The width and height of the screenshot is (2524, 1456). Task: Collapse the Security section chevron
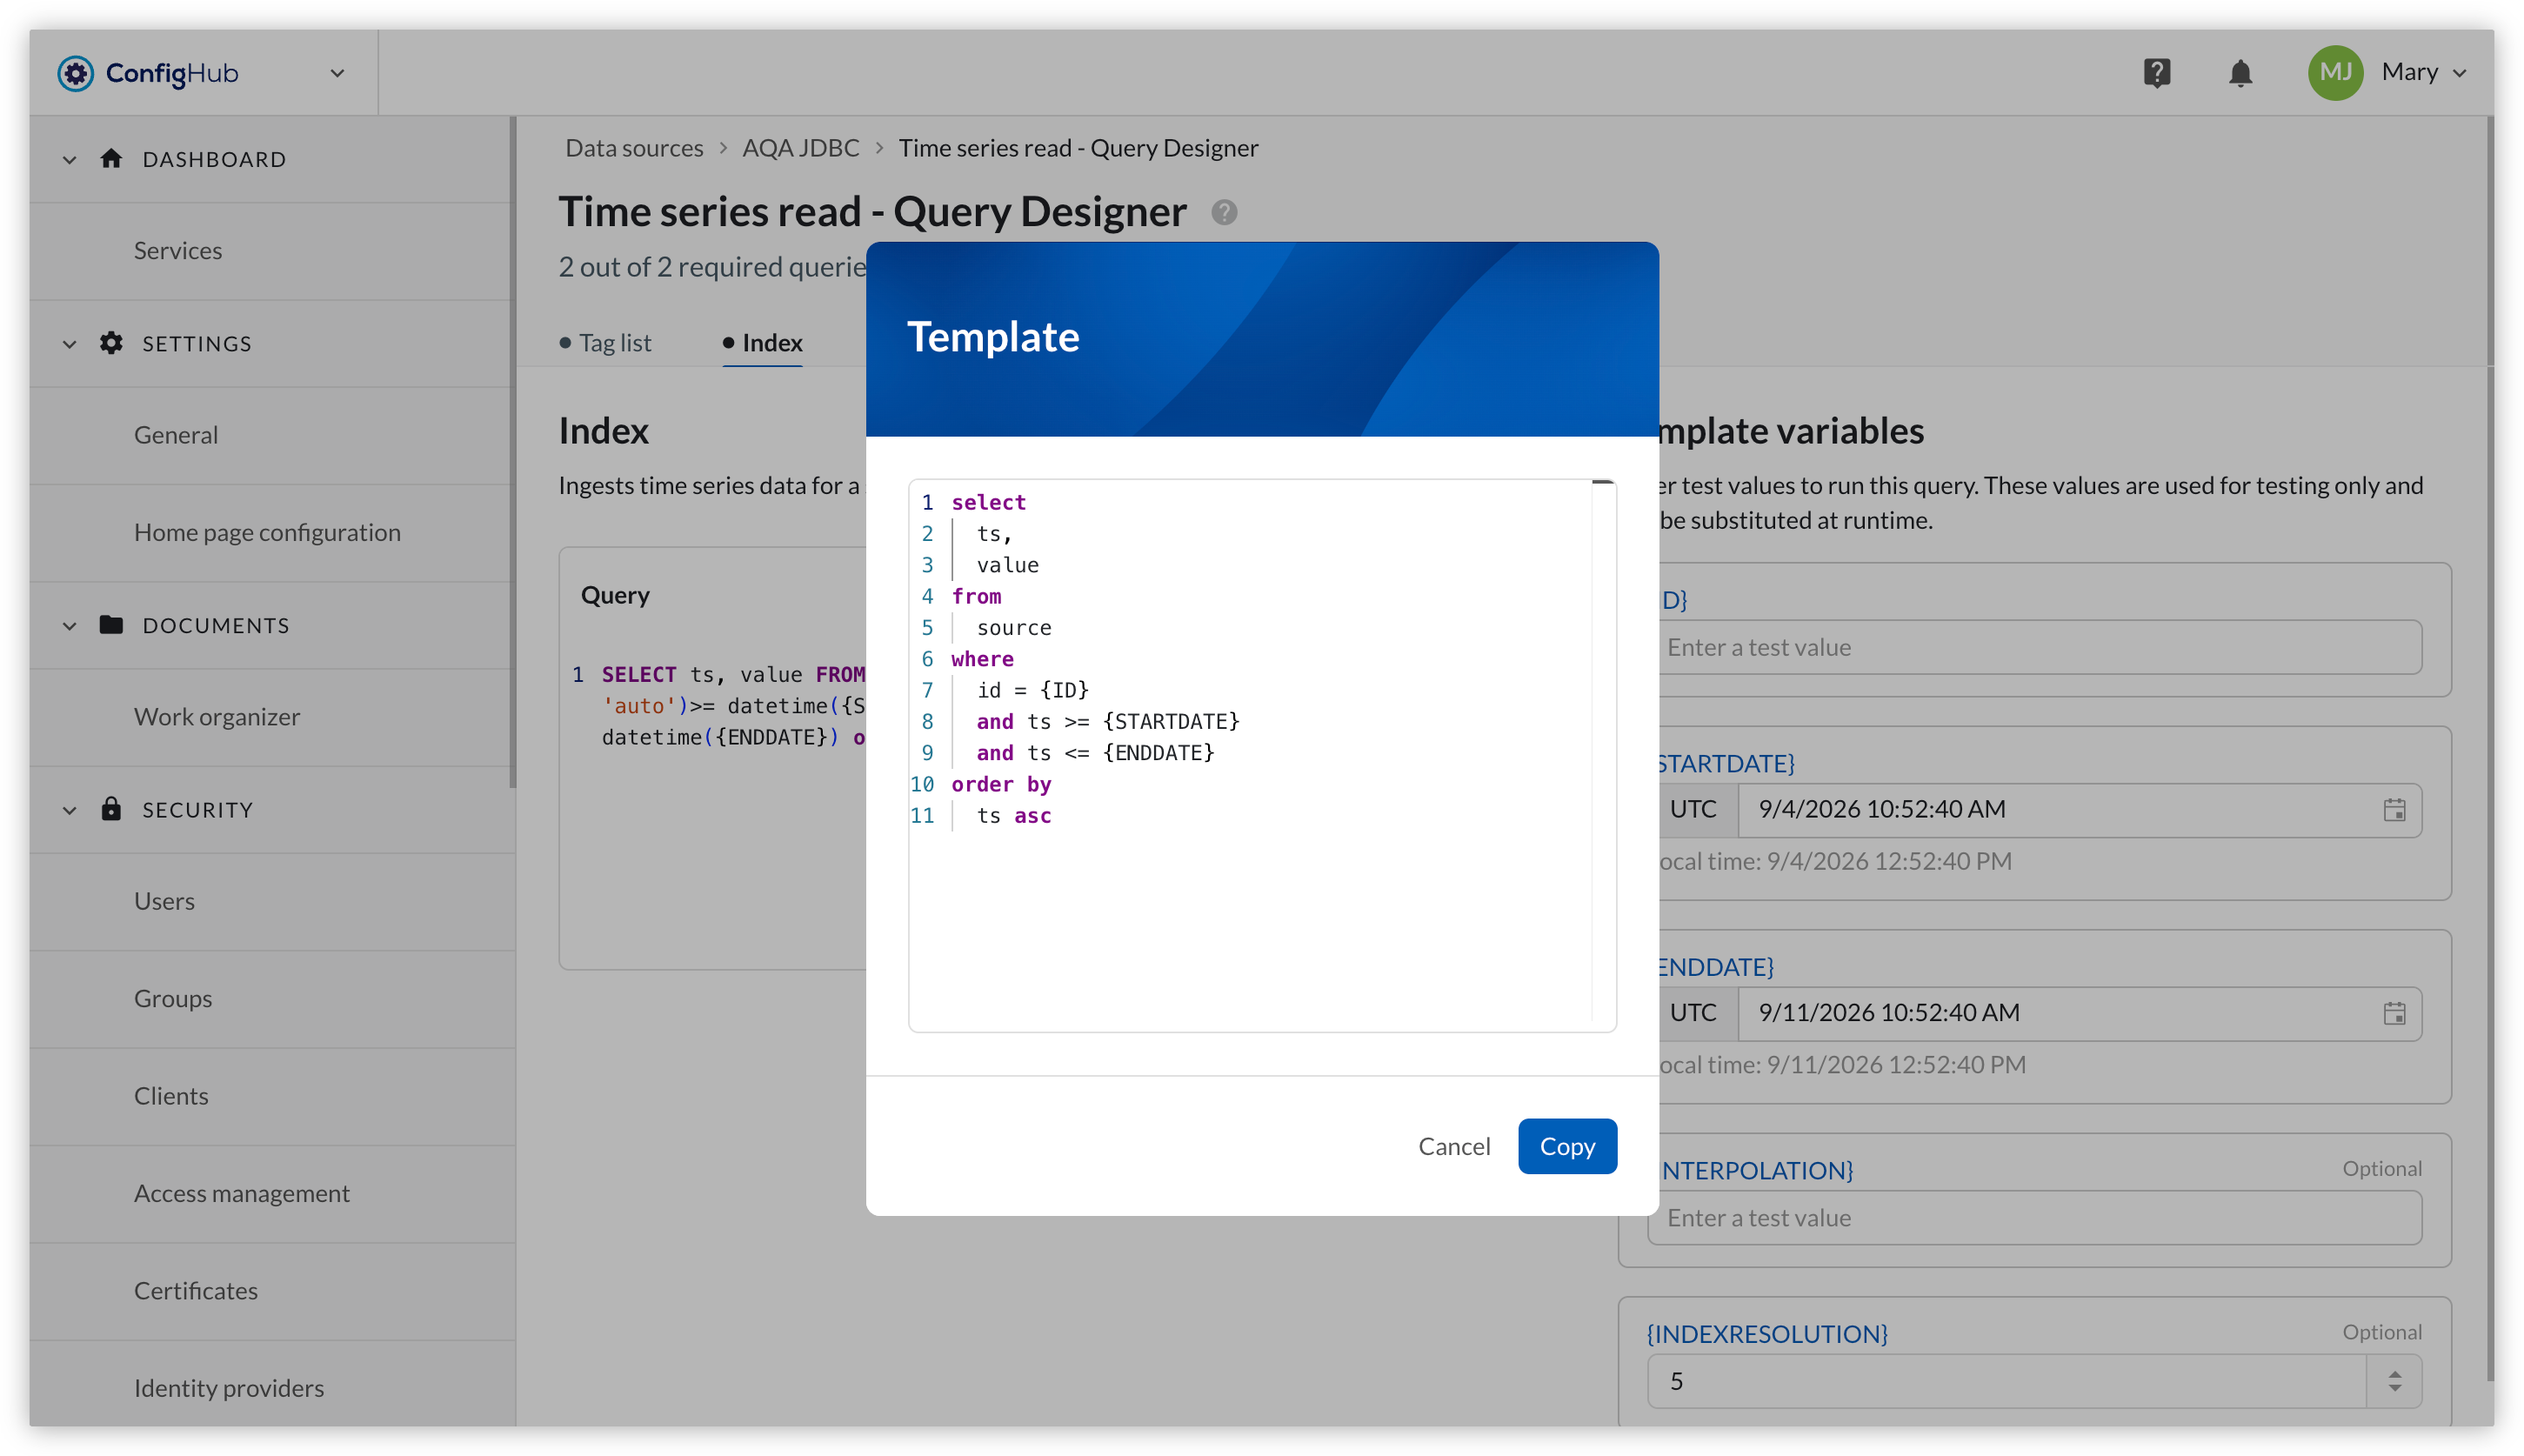69,810
